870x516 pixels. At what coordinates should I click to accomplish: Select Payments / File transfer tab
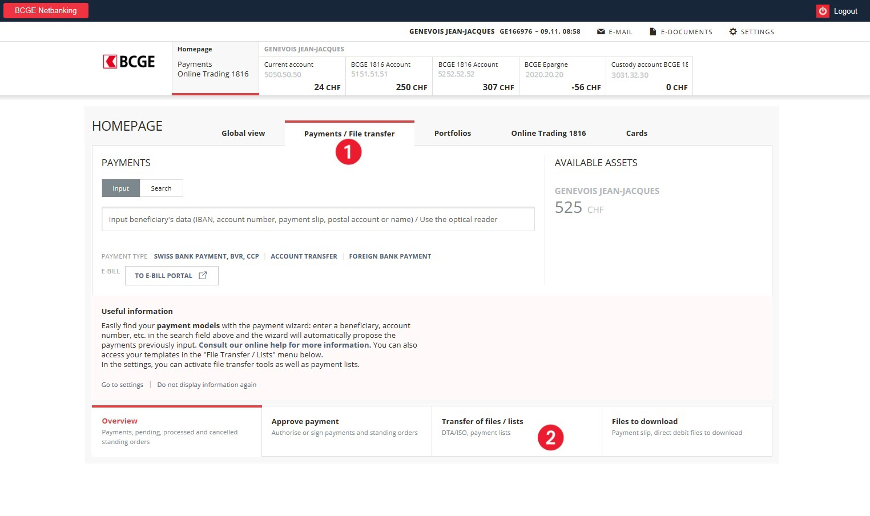(x=349, y=133)
